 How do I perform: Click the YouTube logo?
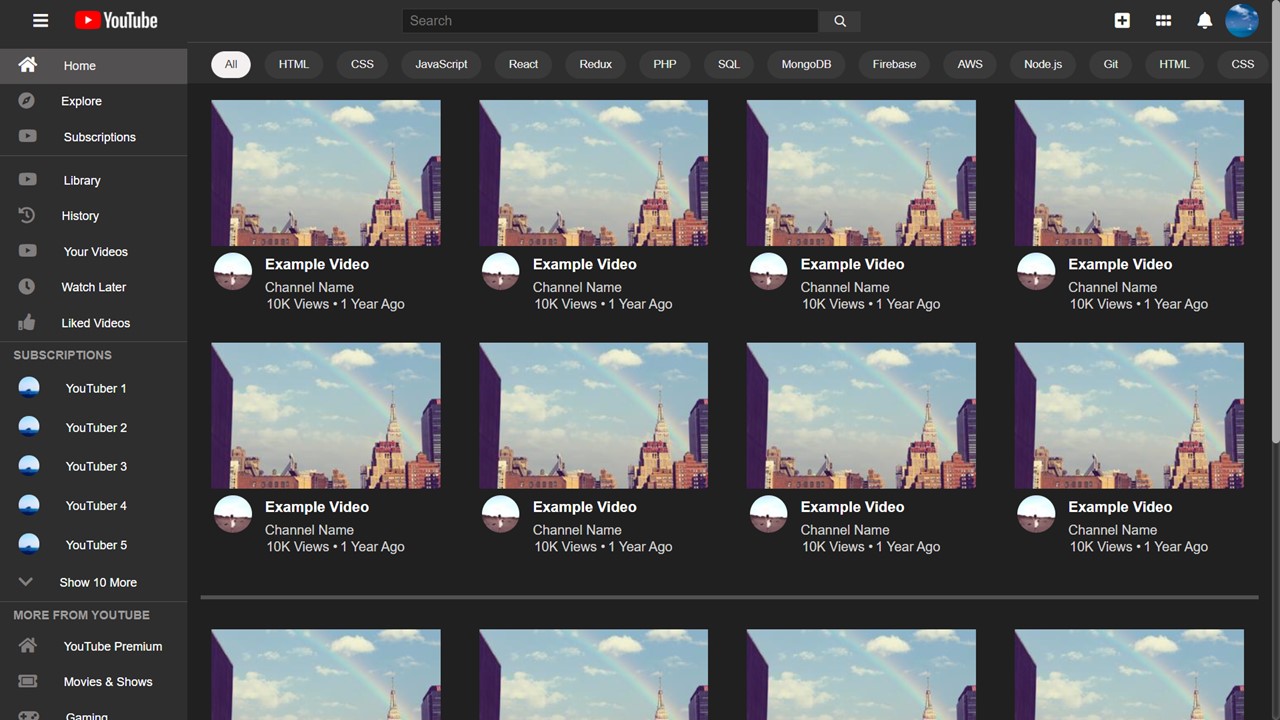pos(116,20)
